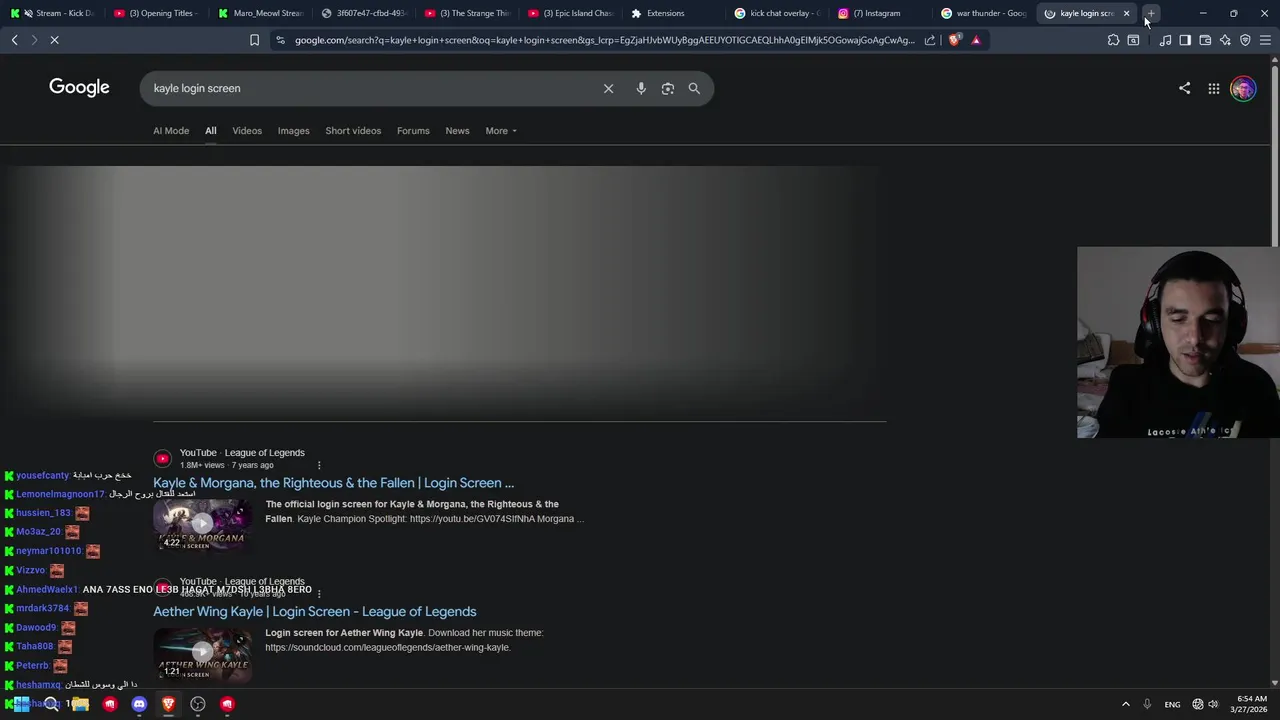The height and width of the screenshot is (720, 1280).
Task: Open the Brave VPN shield icon
Action: click(x=1245, y=40)
